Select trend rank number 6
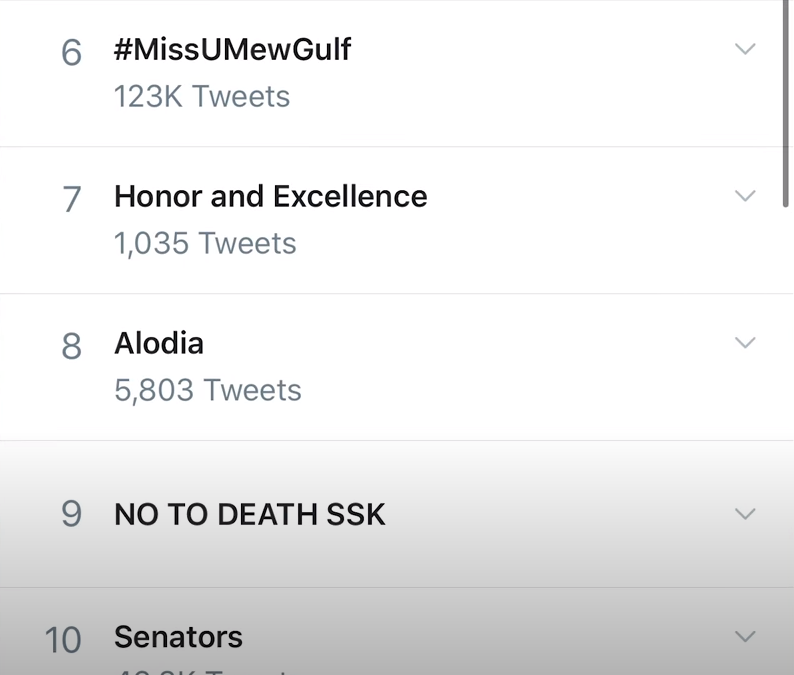 coord(71,53)
